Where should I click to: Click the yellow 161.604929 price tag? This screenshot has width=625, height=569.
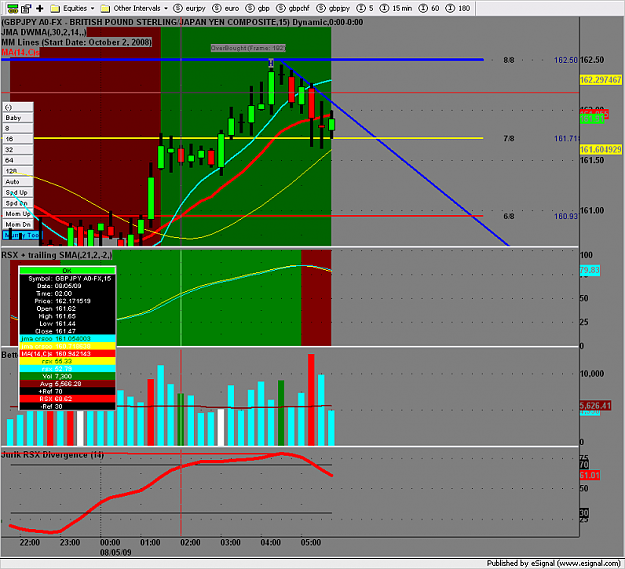click(601, 150)
